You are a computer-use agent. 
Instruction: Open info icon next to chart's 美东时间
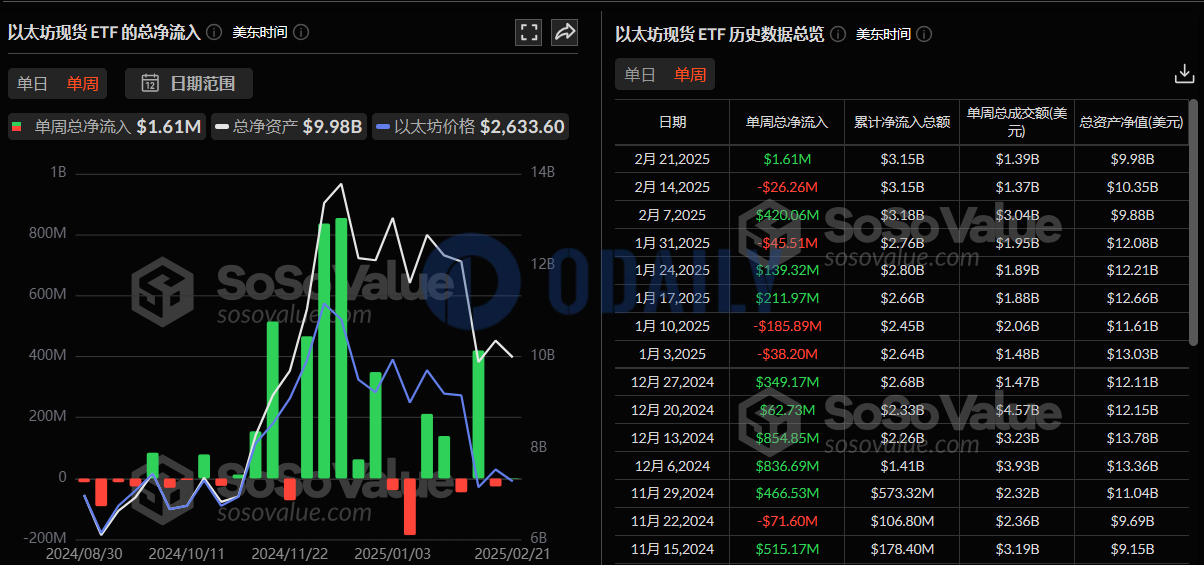[x=301, y=32]
